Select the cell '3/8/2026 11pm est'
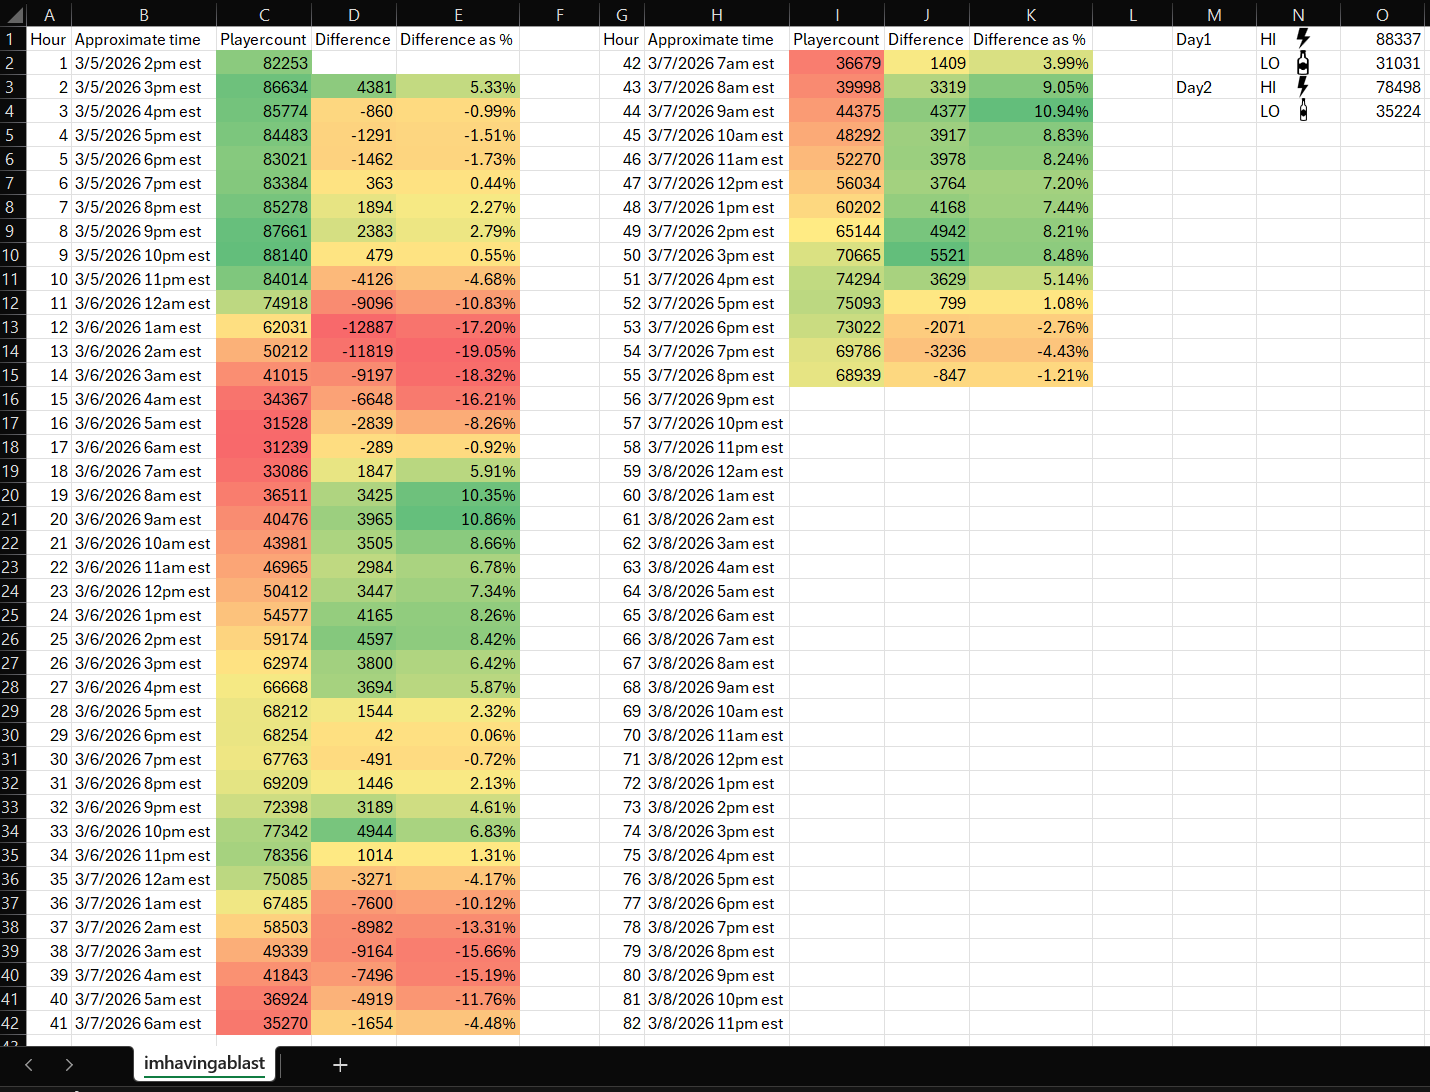1430x1092 pixels. tap(717, 1023)
